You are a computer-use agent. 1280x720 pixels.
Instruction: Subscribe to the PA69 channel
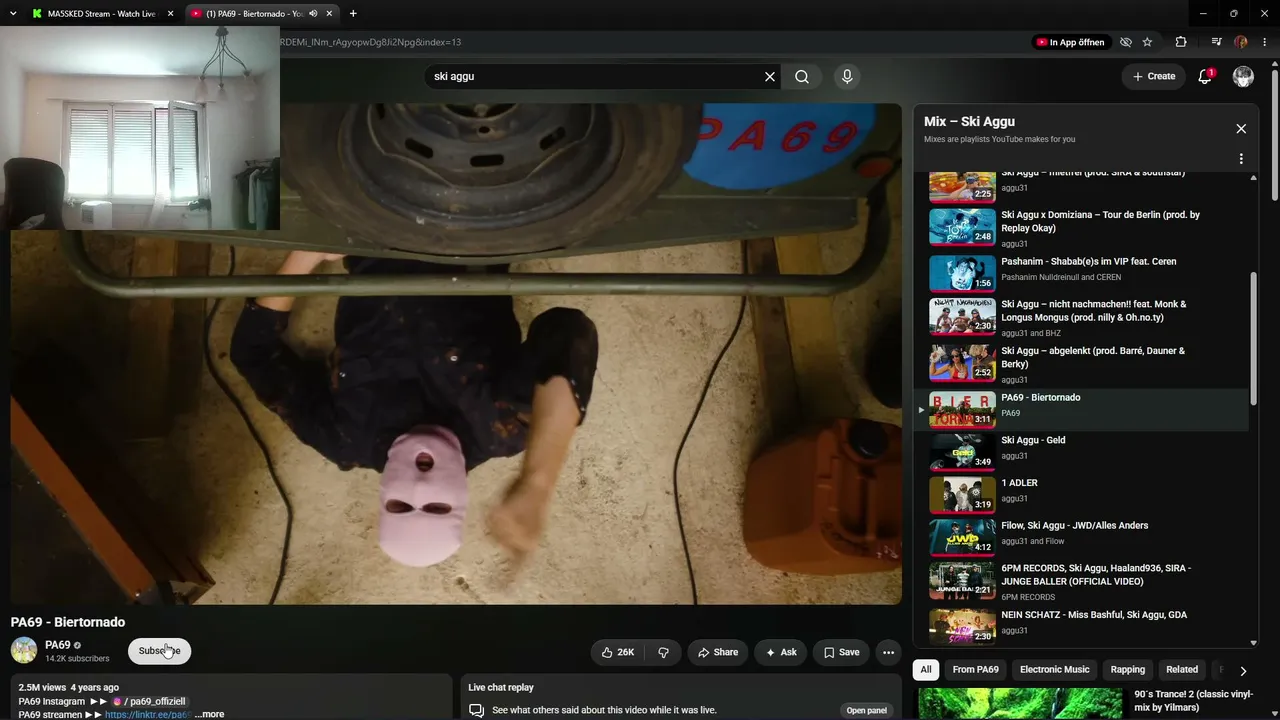(159, 651)
